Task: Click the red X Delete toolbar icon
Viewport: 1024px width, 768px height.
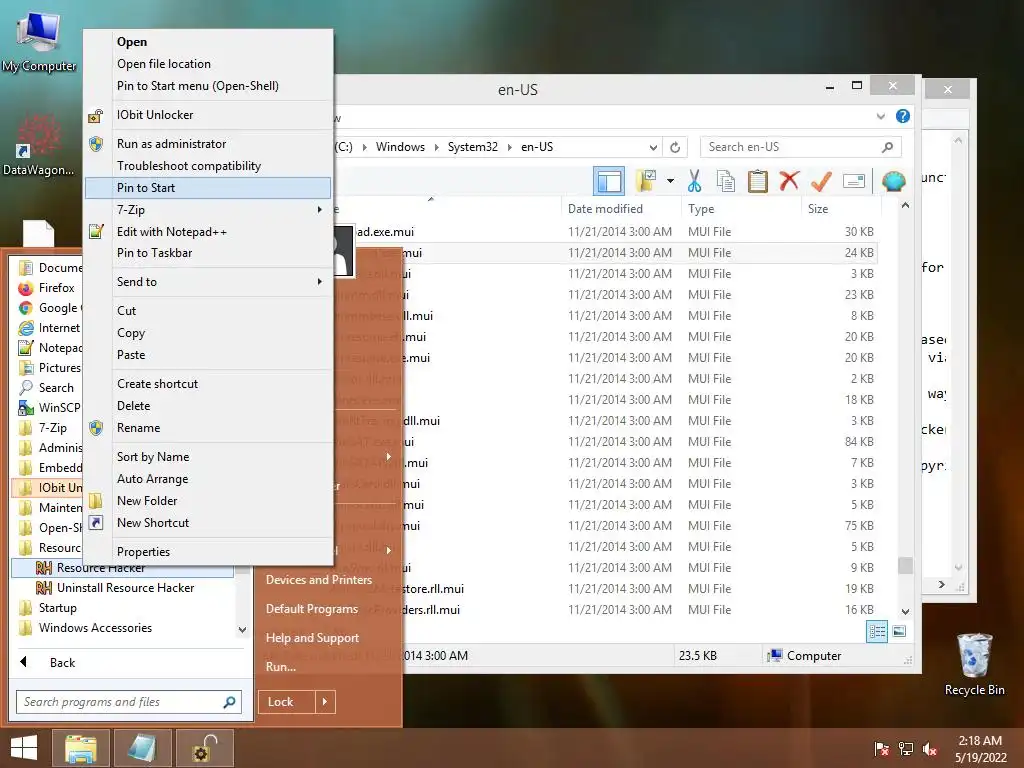Action: point(790,181)
